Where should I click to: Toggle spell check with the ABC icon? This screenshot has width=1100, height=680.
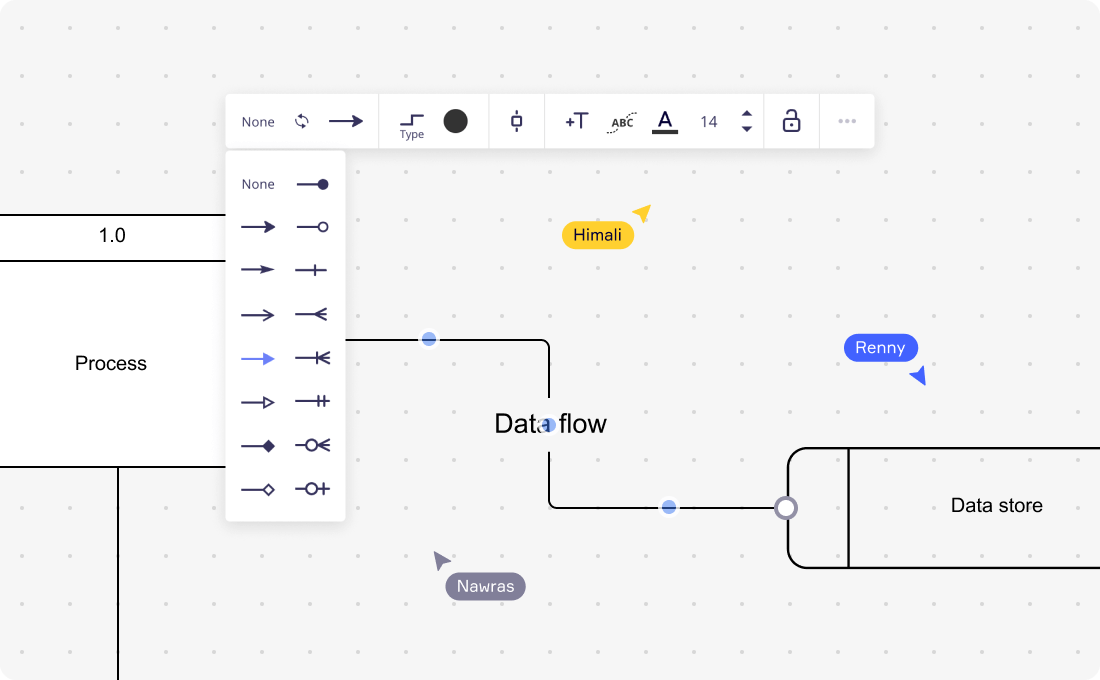point(621,121)
